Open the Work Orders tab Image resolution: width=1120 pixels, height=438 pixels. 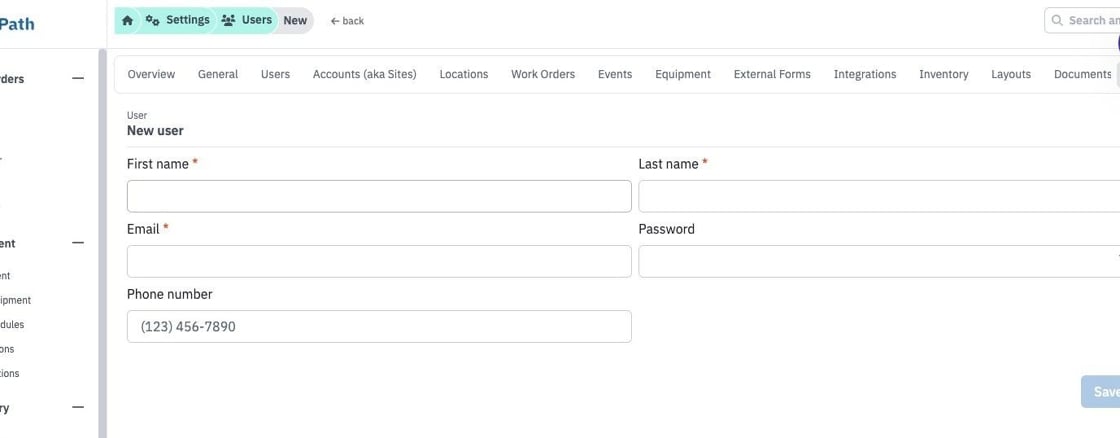coord(543,74)
